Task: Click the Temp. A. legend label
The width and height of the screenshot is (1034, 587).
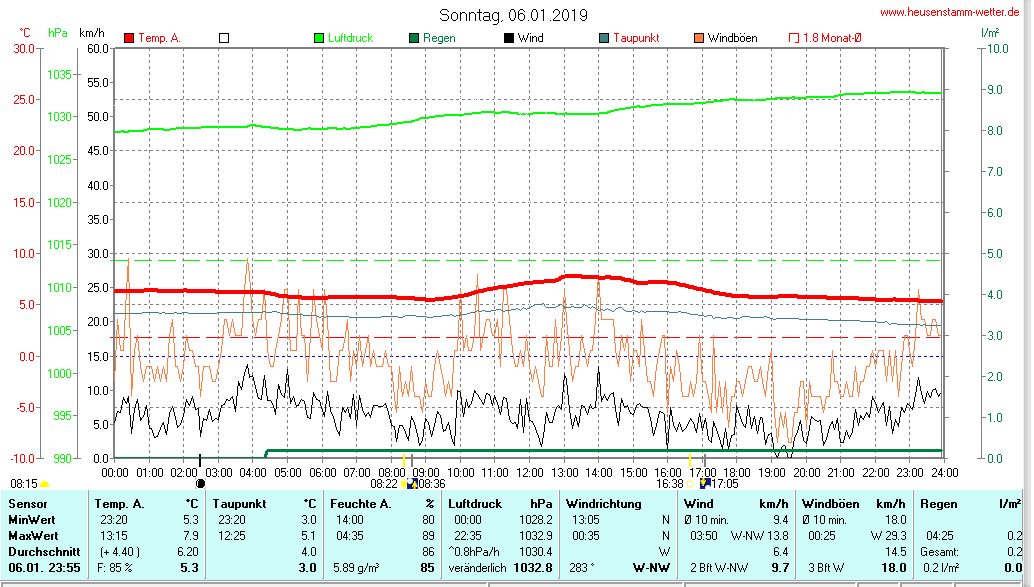Action: pyautogui.click(x=159, y=38)
